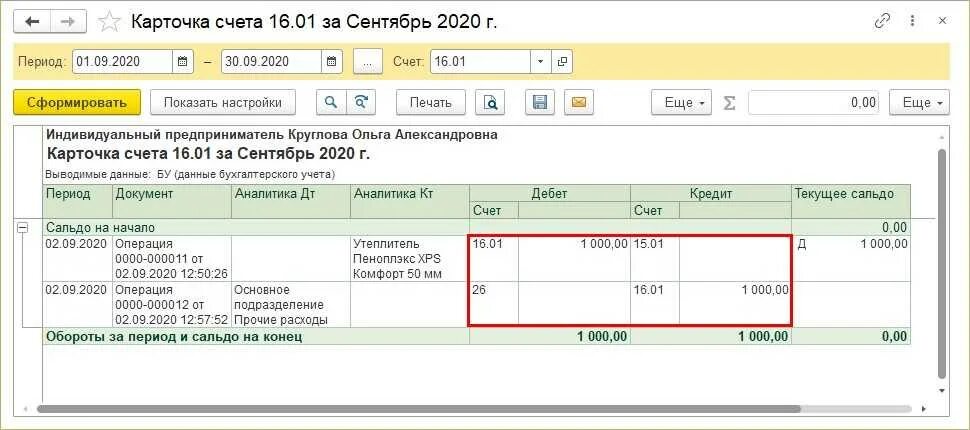
Task: Open the Еще menu beside the sigma
Action: pyautogui.click(x=682, y=103)
